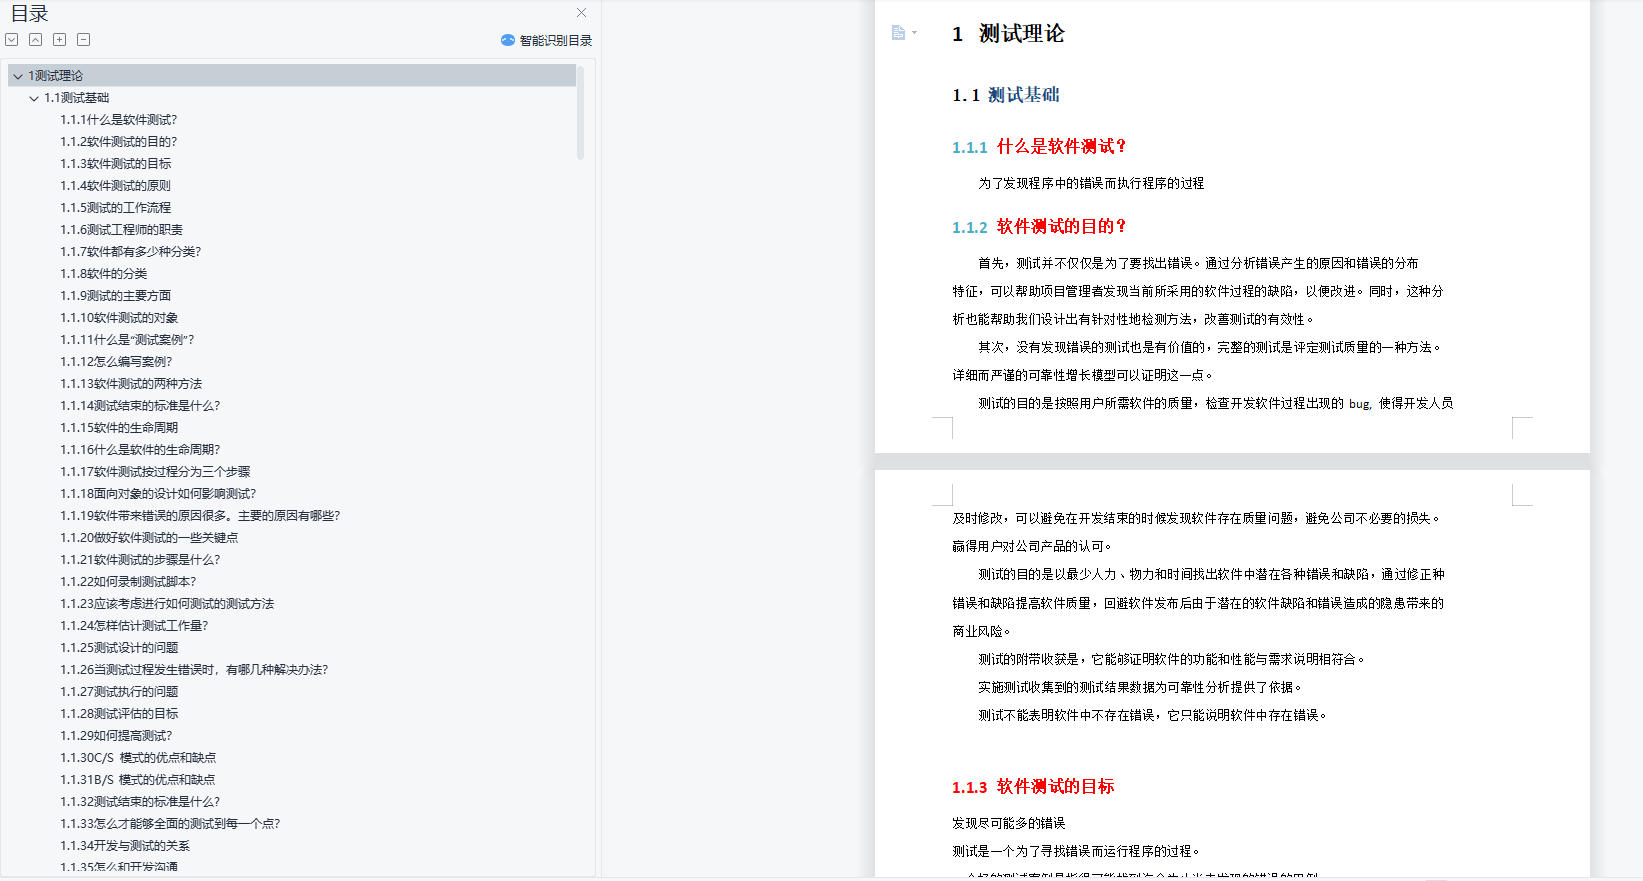Click 1.1.12怎么编写案例? entry
Screen dimensions: 1643x881
point(116,362)
